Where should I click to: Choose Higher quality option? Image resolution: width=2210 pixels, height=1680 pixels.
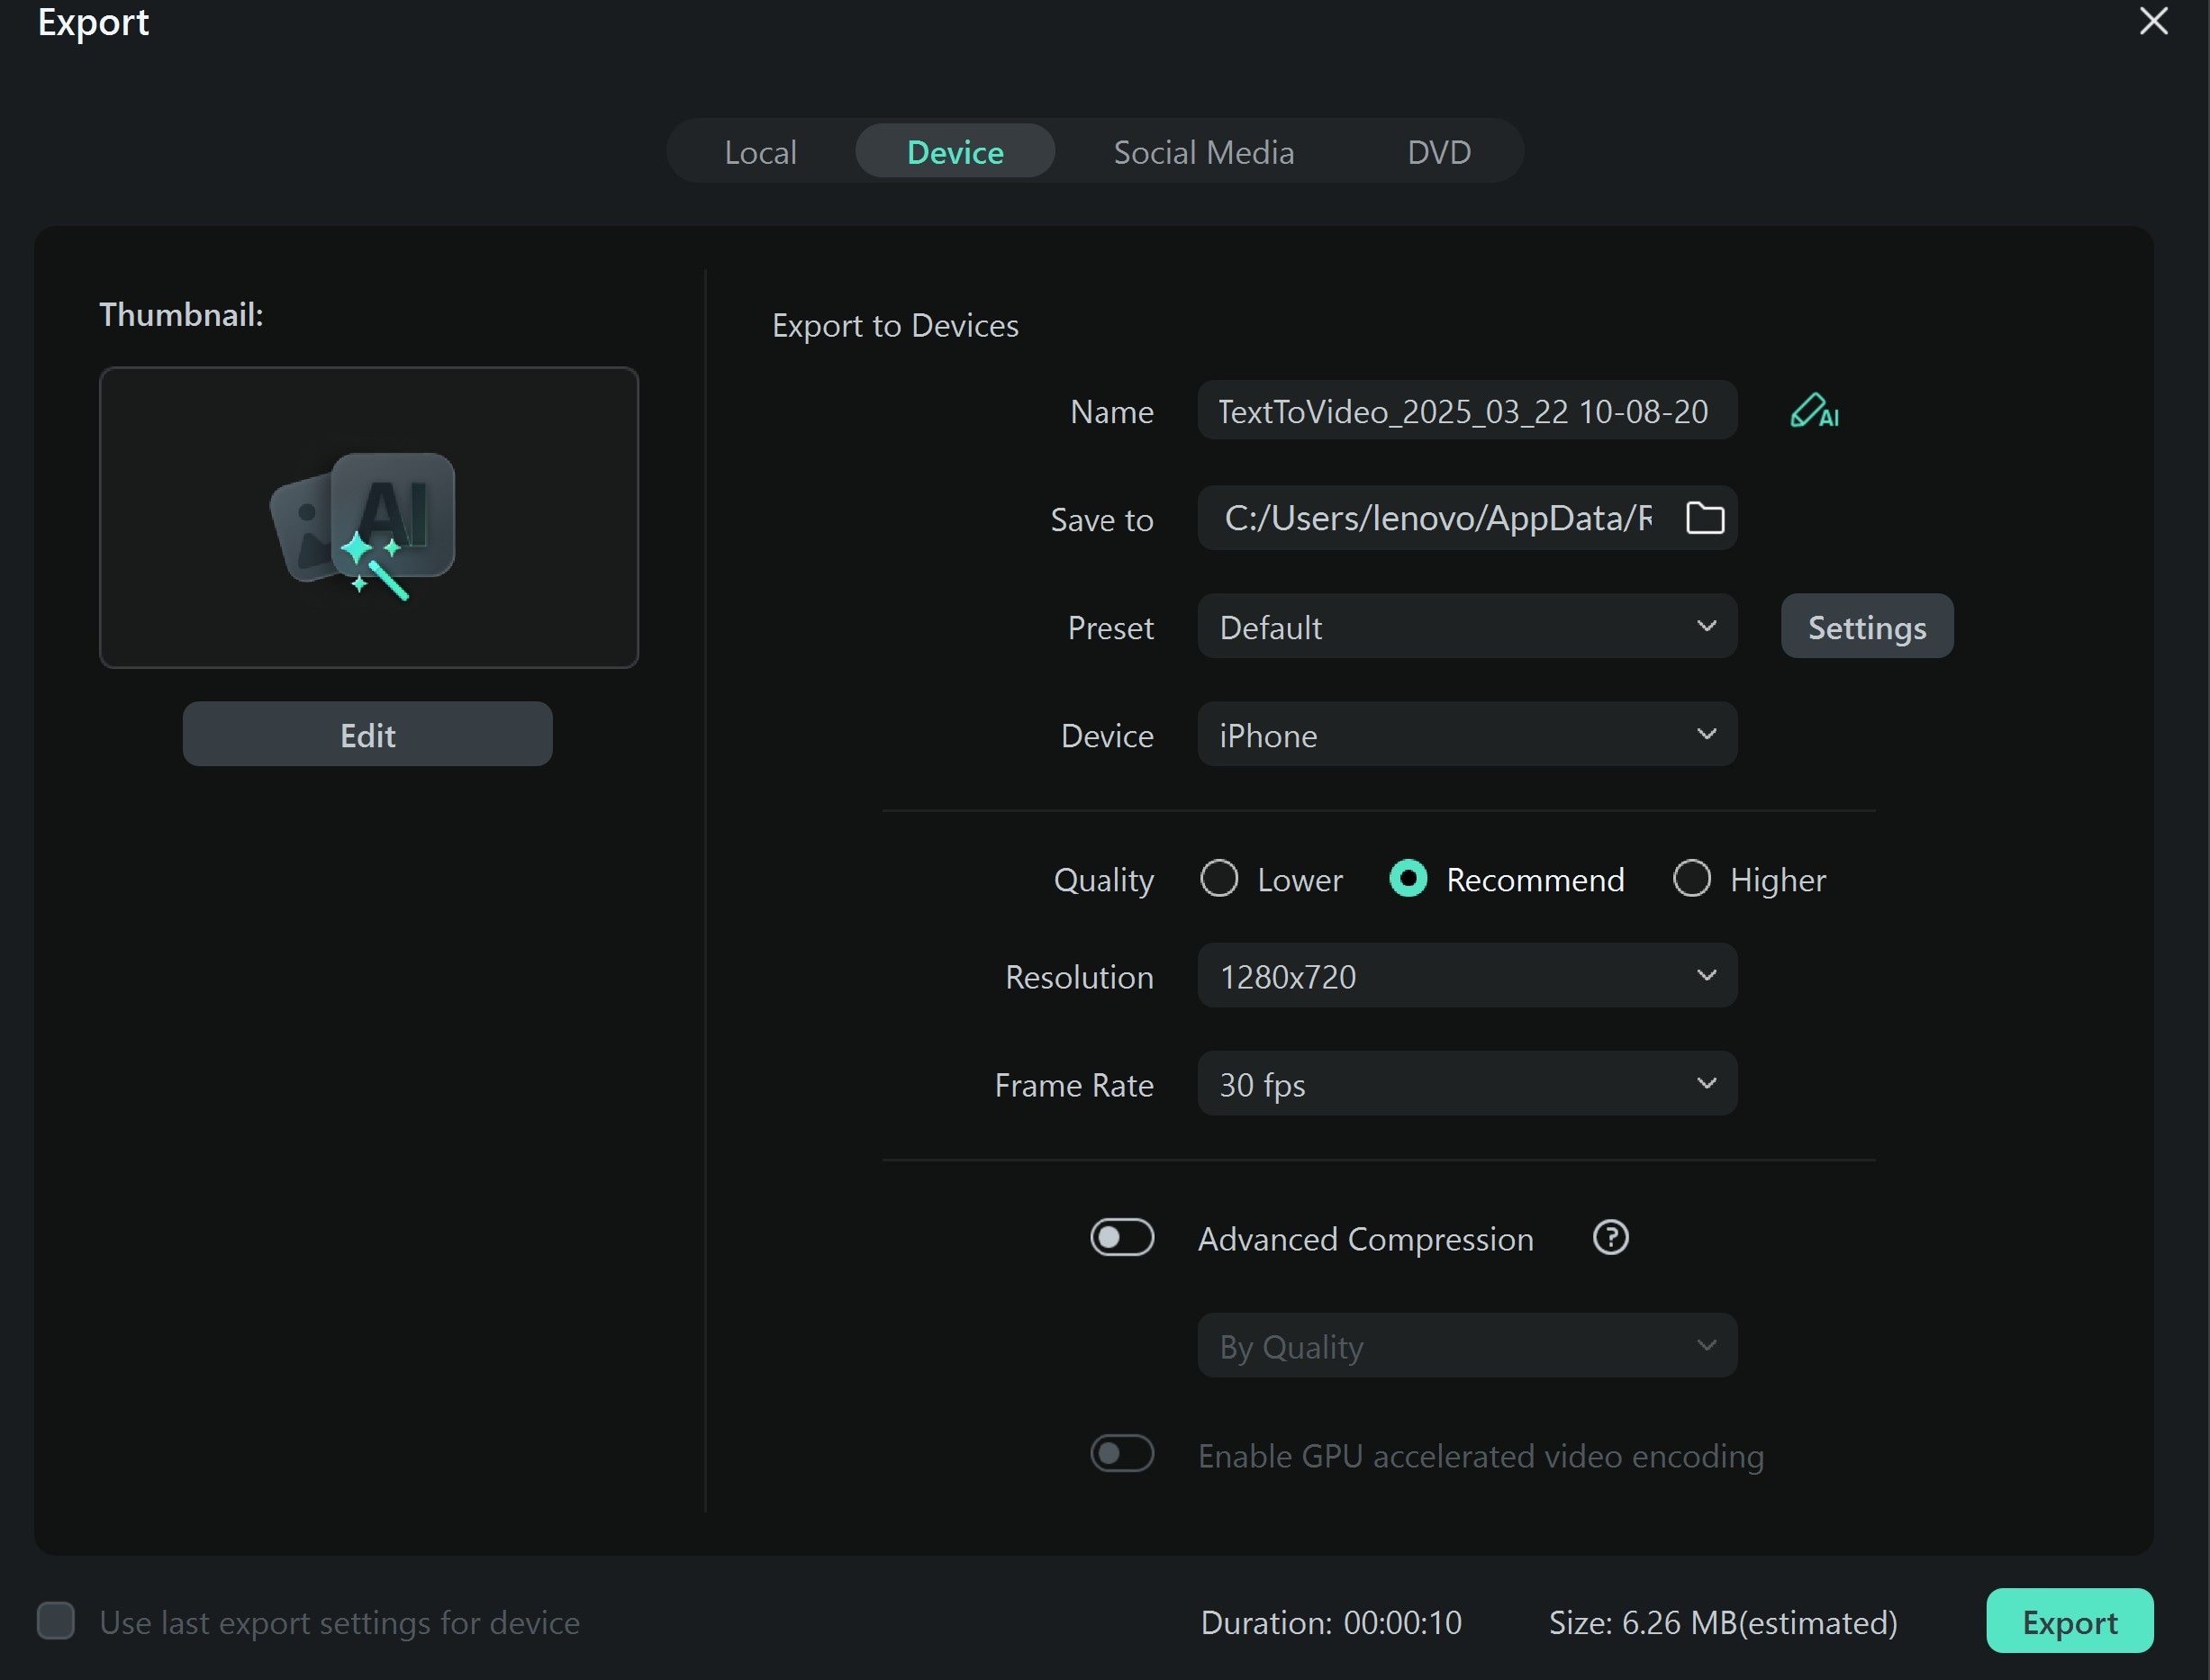[1691, 879]
